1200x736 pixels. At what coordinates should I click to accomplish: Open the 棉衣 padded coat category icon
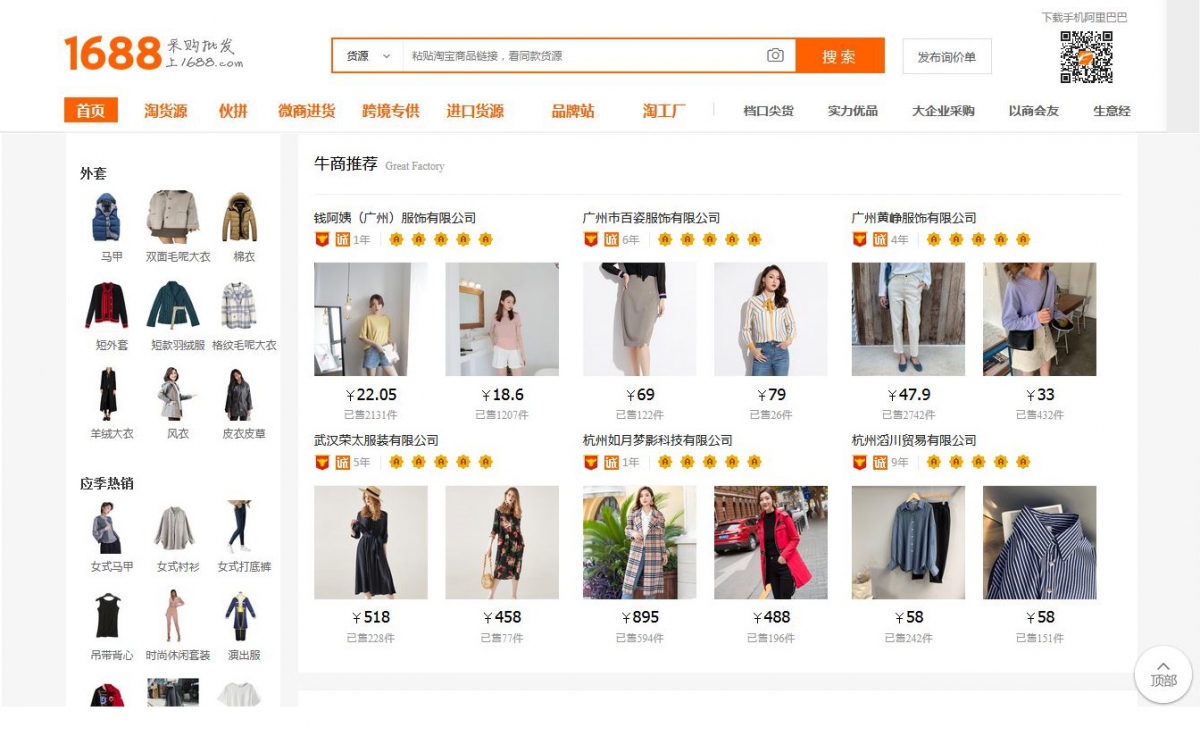tap(240, 217)
